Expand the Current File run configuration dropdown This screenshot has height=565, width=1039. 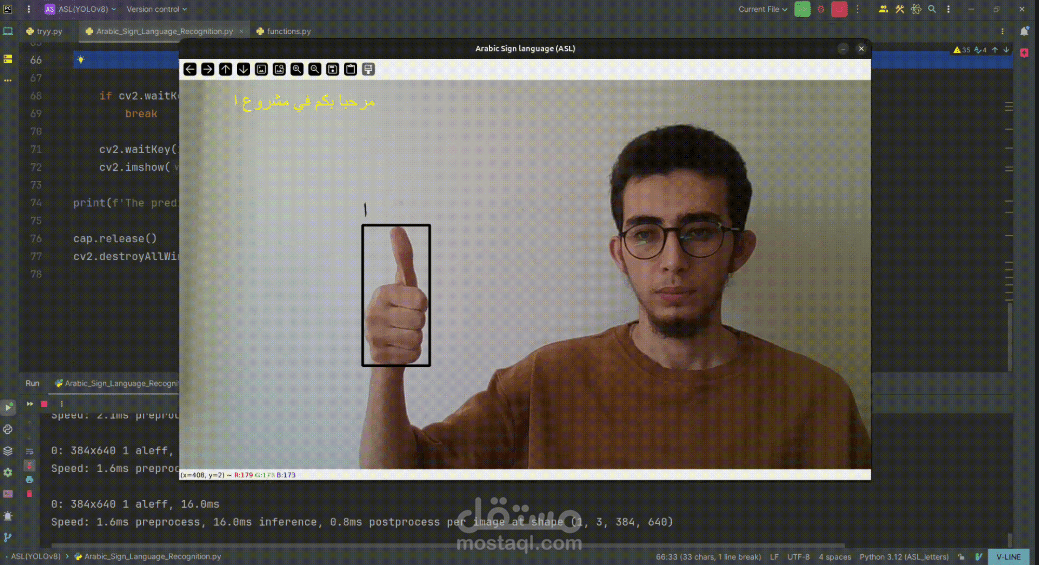(763, 9)
